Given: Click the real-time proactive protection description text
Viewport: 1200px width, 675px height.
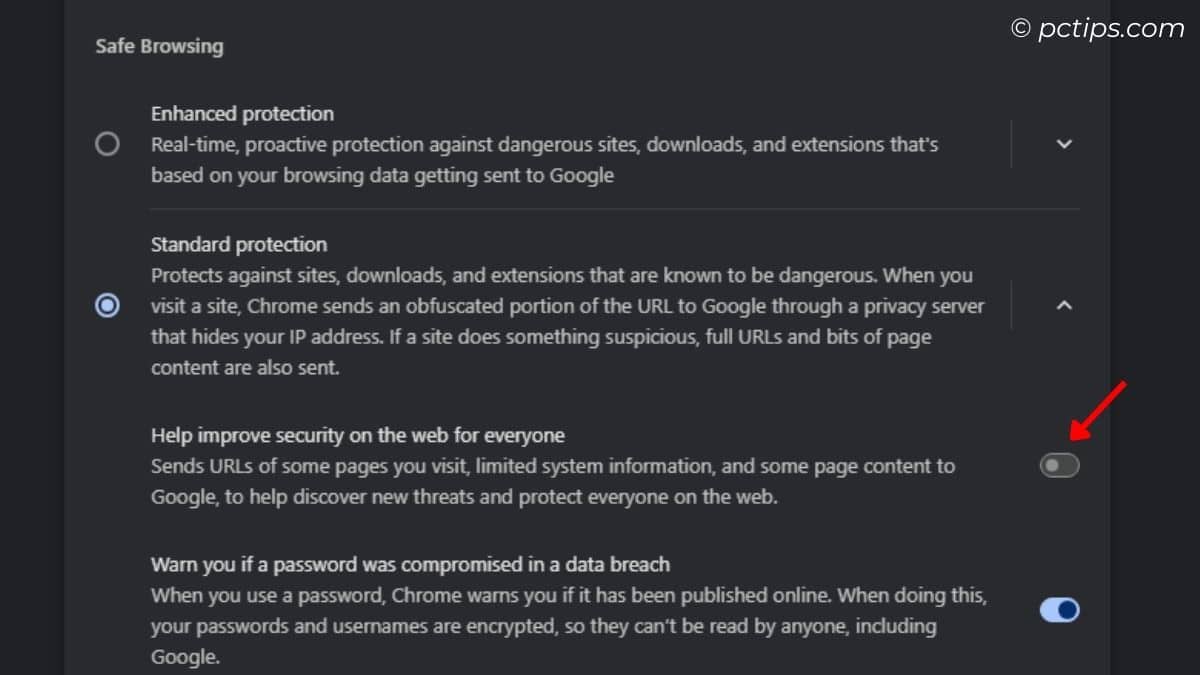Looking at the screenshot, I should (x=544, y=160).
